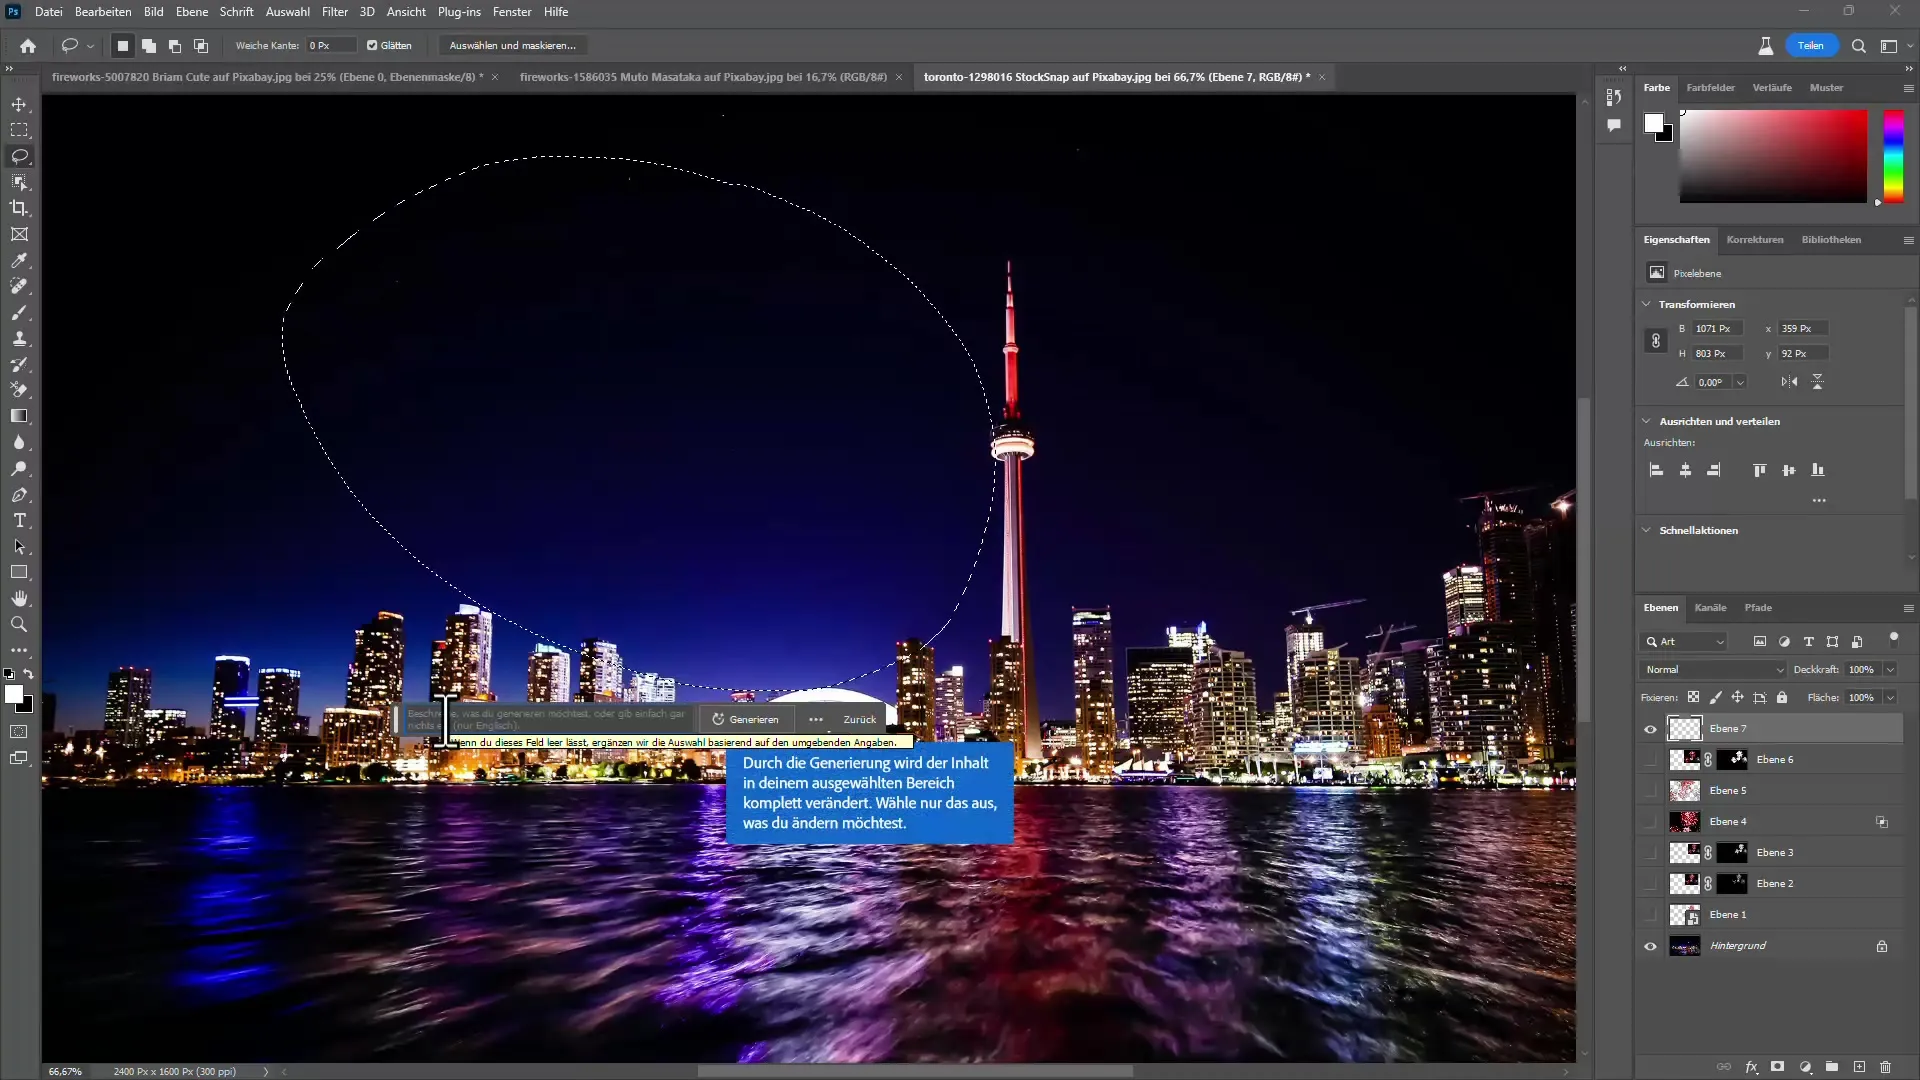The width and height of the screenshot is (1920, 1080).
Task: Select the Rectangular Marquee tool
Action: [x=20, y=131]
